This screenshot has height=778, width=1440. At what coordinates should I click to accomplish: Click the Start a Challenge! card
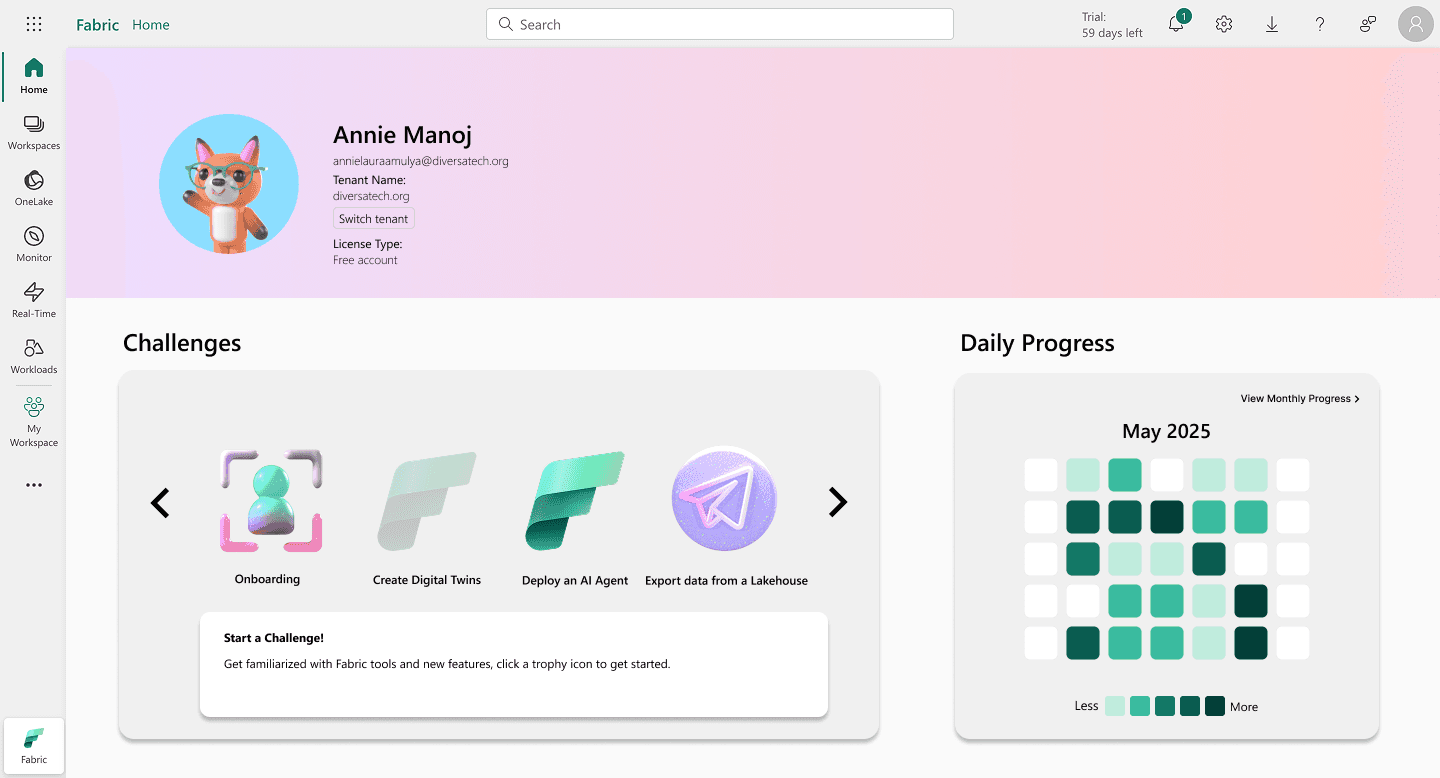[x=514, y=664]
